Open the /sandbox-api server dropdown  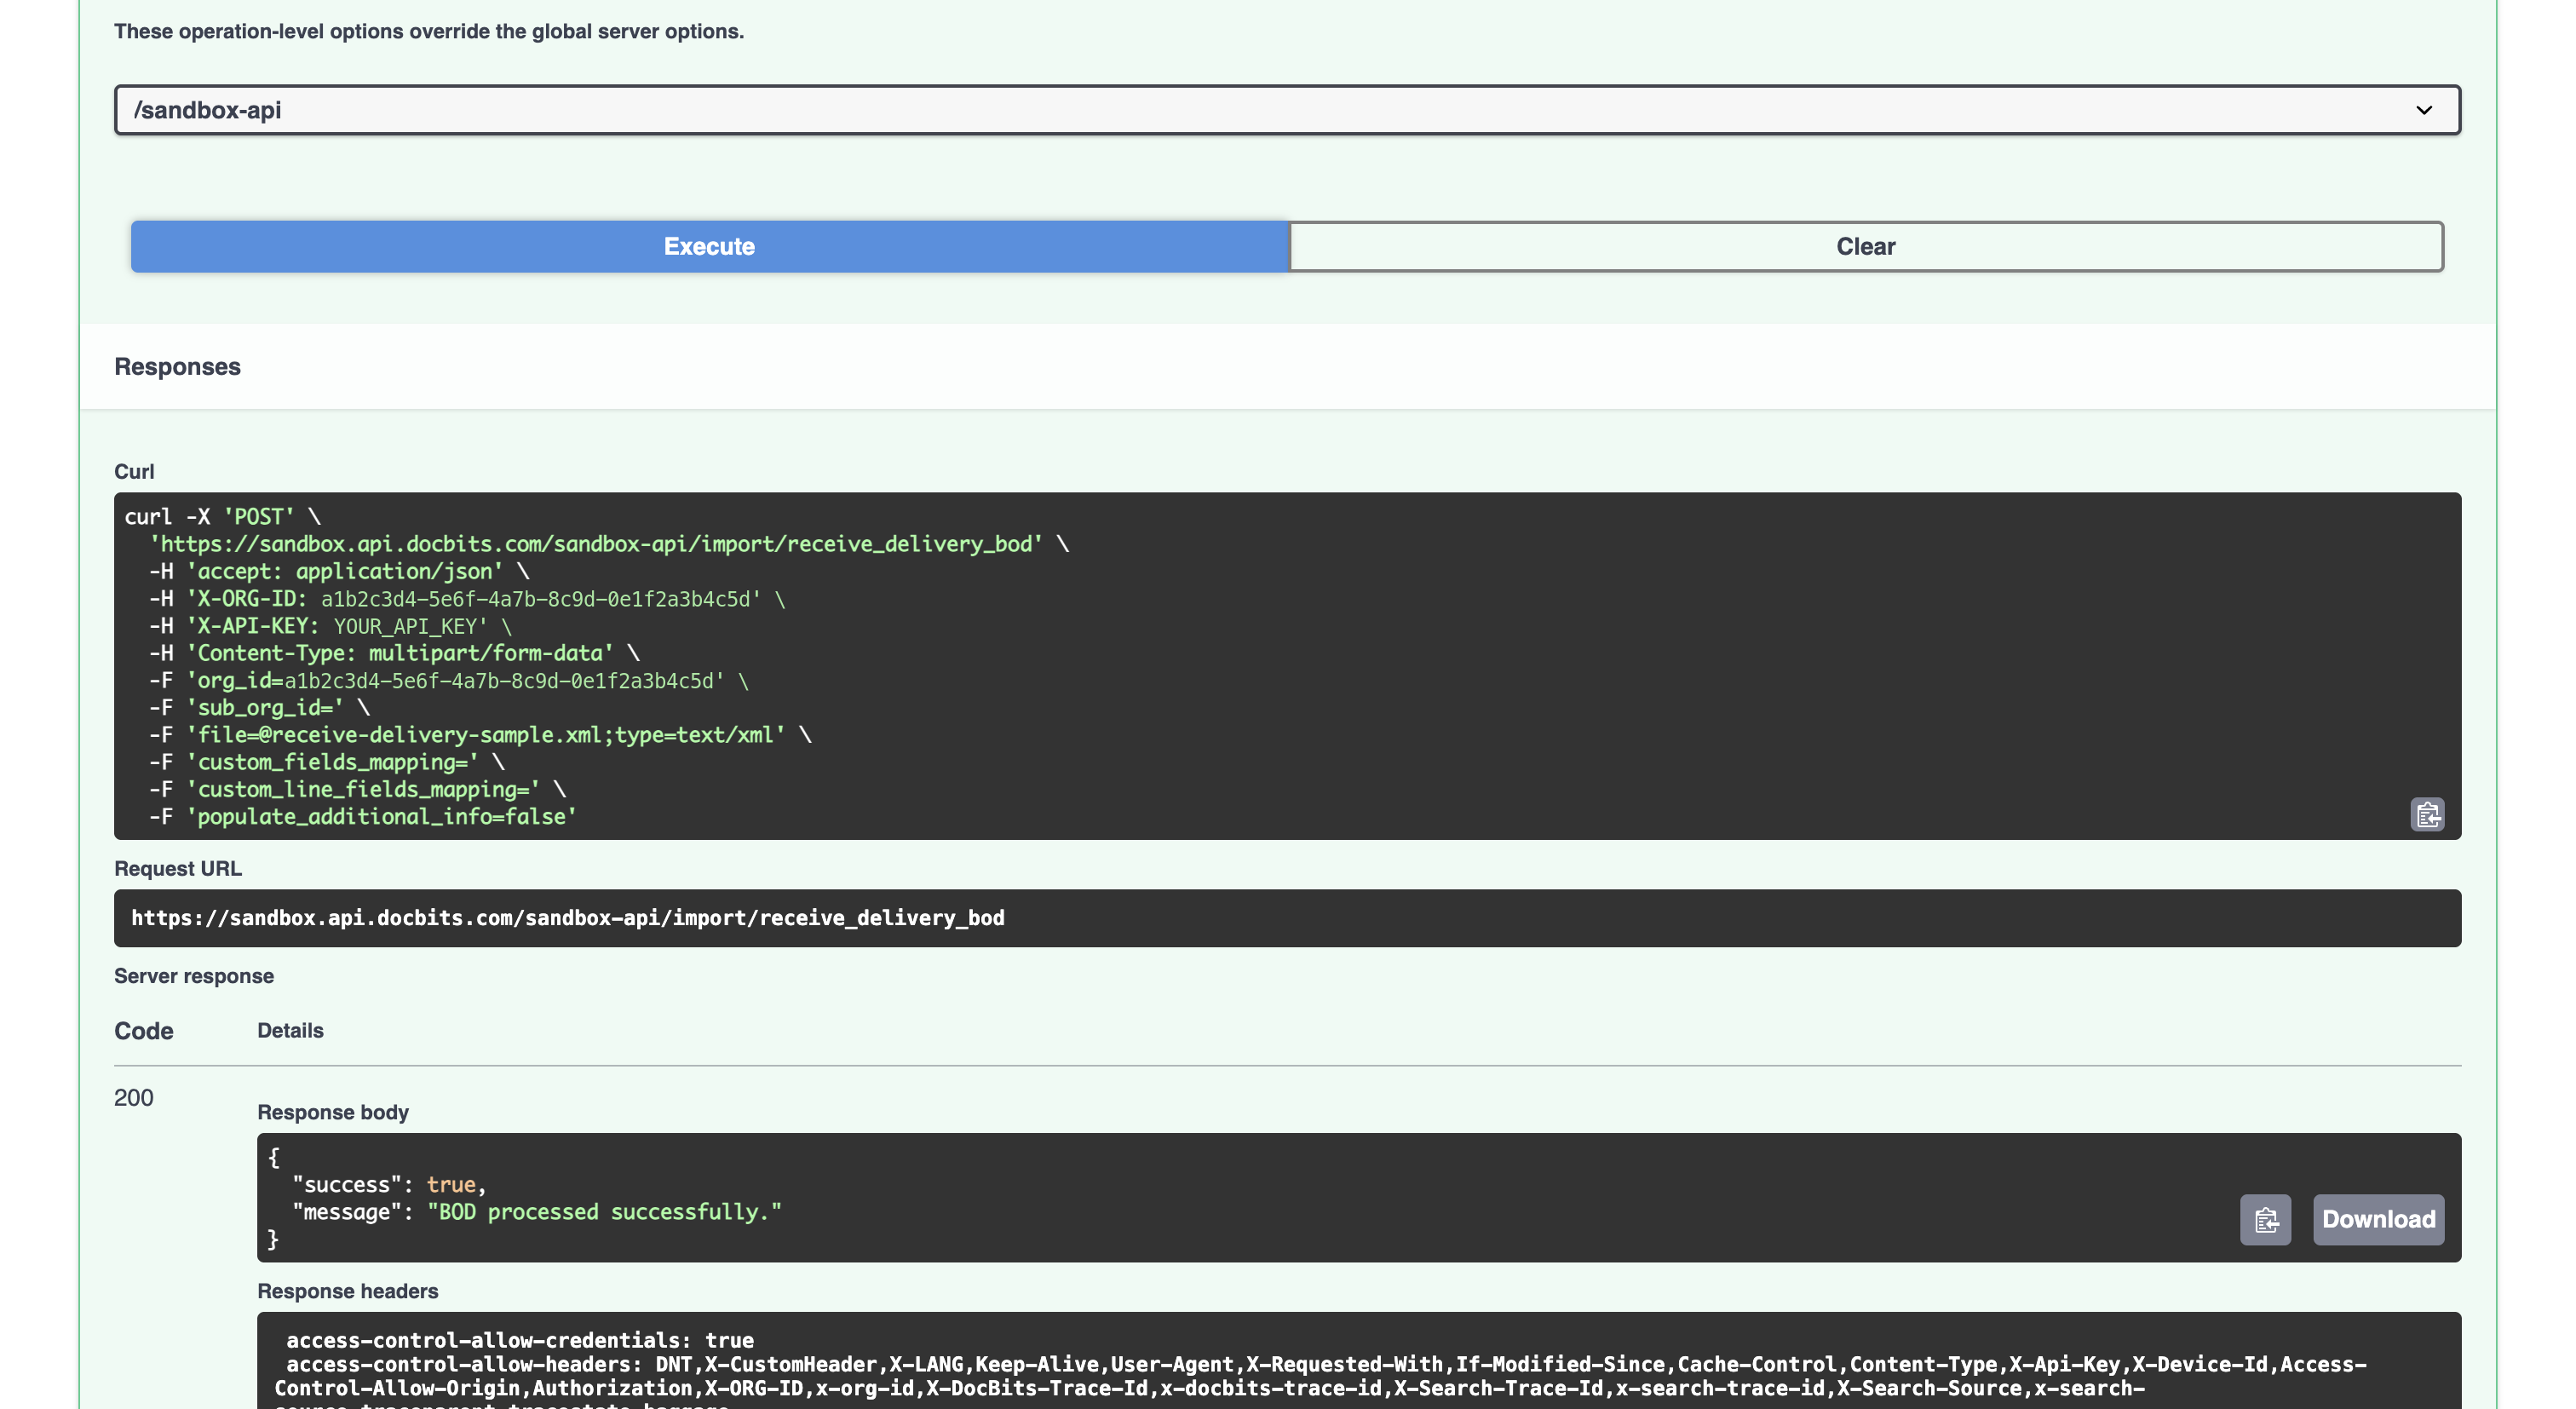pos(1287,110)
